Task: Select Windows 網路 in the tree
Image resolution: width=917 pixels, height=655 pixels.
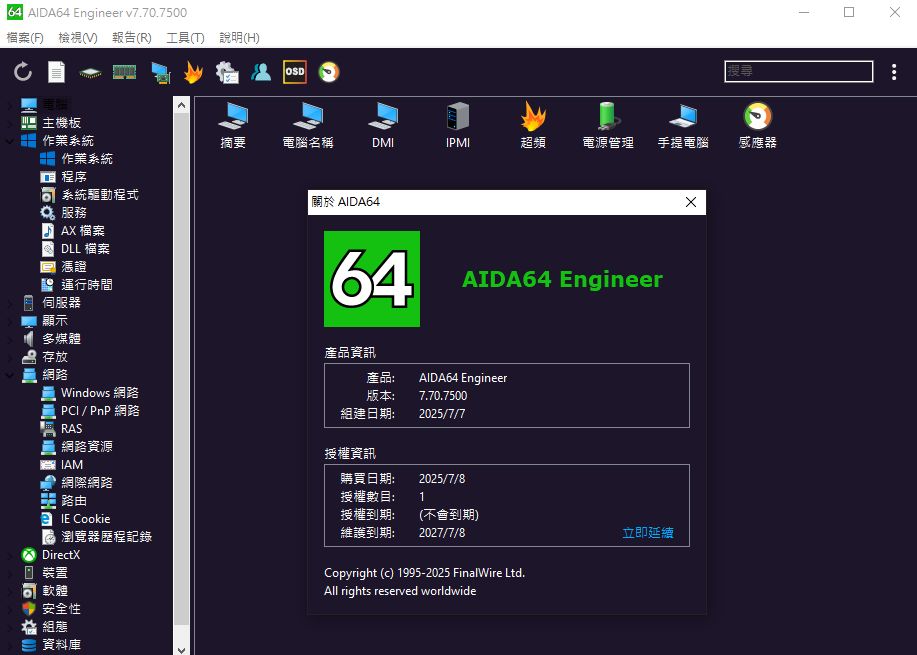Action: point(99,393)
